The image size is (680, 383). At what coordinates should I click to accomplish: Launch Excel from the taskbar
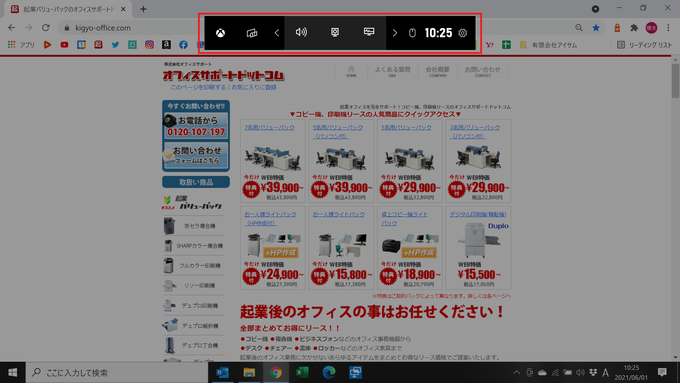(x=302, y=372)
